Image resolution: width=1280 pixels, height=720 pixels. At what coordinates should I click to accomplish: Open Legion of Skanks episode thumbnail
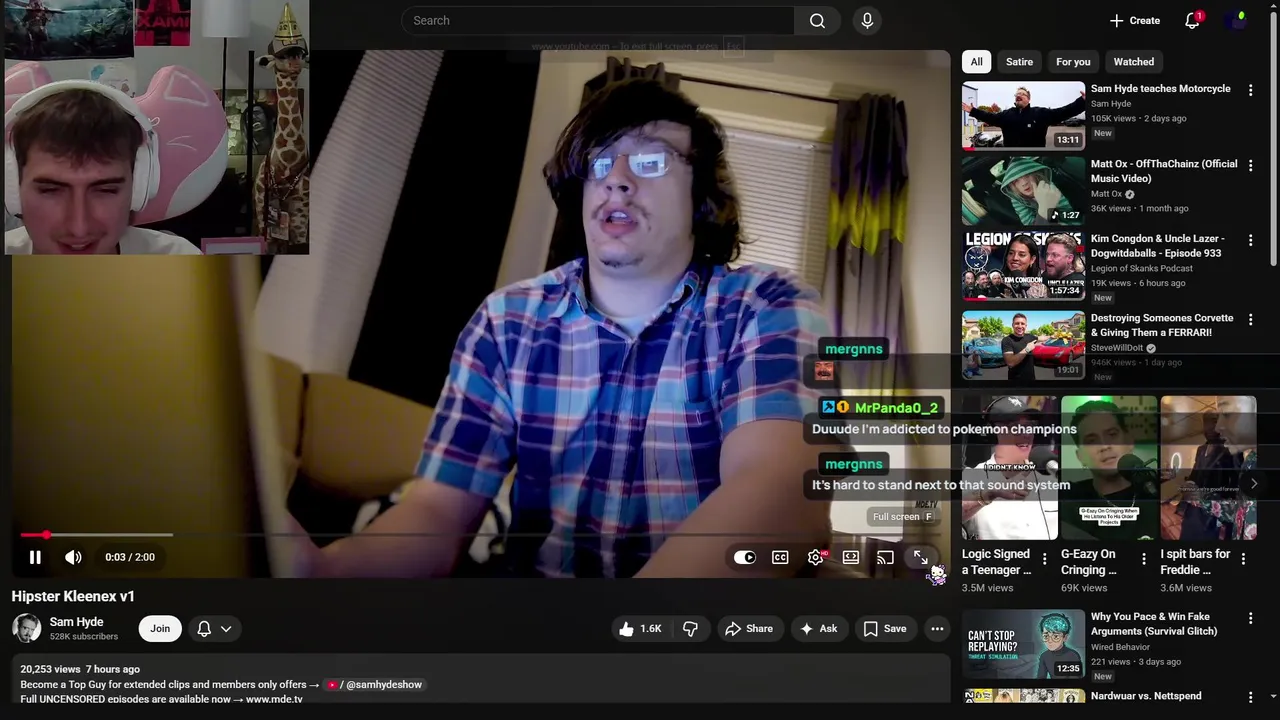[x=1023, y=265]
